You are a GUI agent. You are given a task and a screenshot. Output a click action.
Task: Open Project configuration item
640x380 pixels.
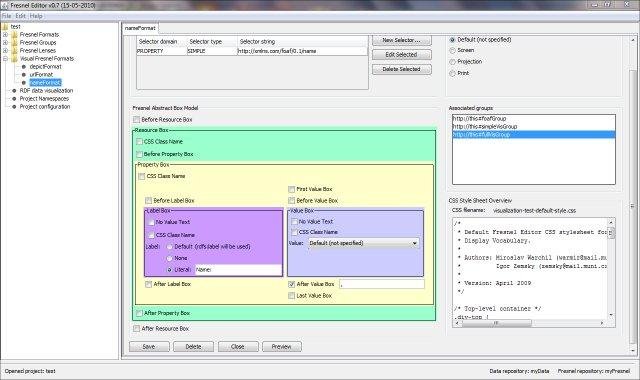(x=45, y=107)
